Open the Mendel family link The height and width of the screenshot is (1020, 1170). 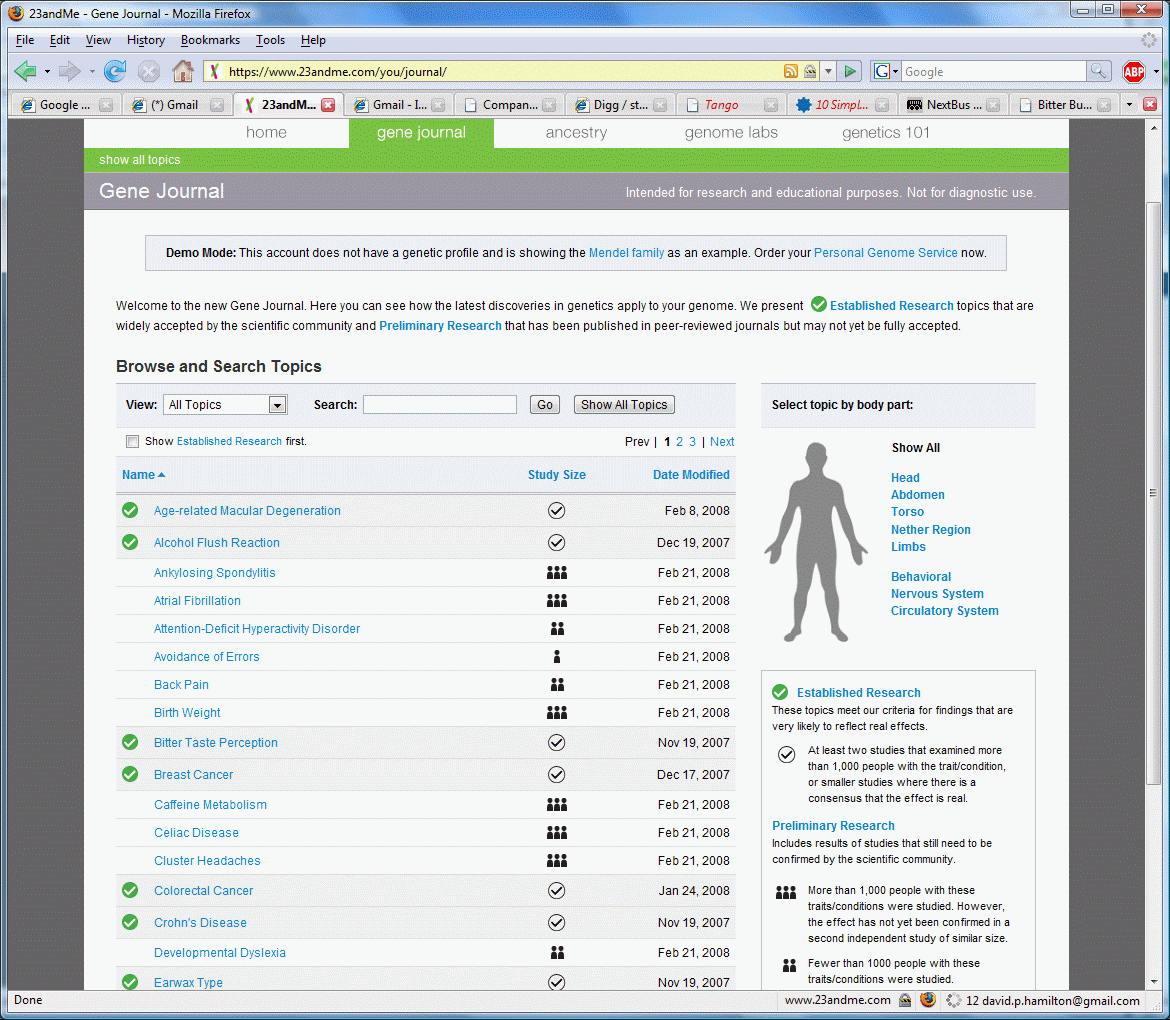[626, 253]
